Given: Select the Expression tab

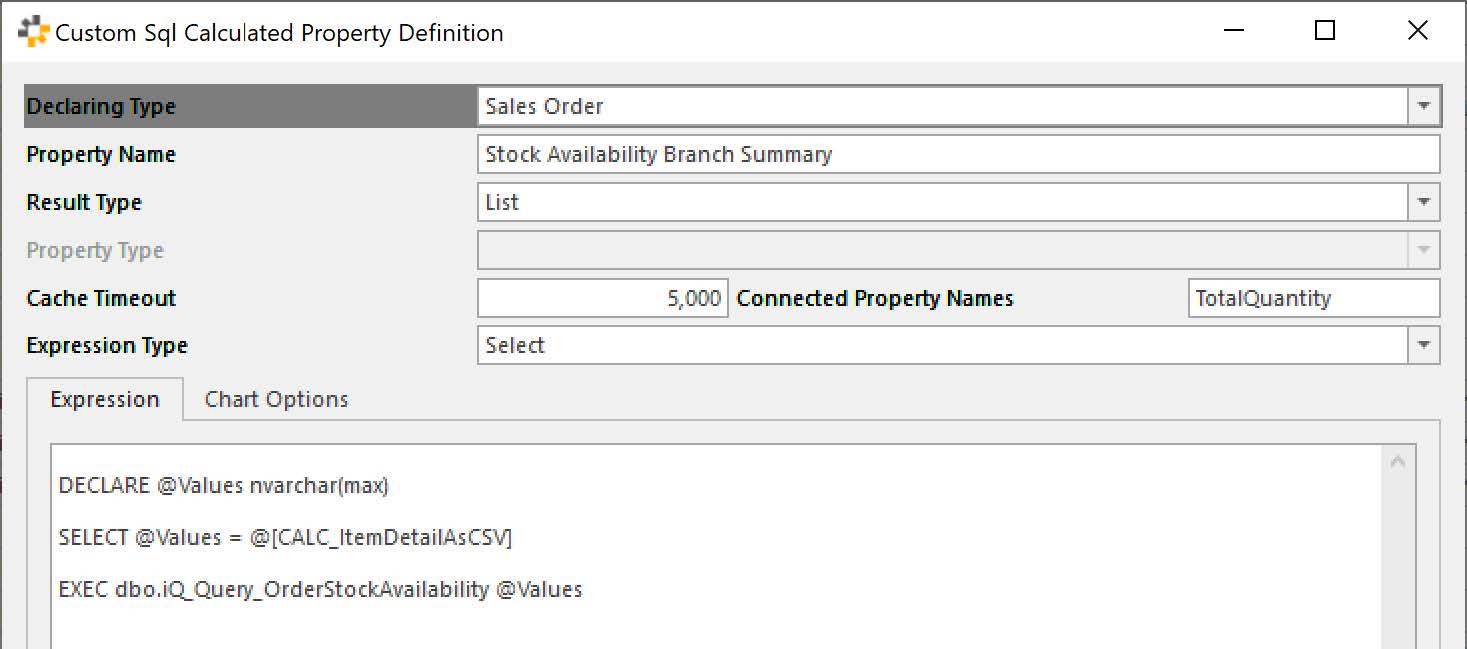Looking at the screenshot, I should [x=104, y=399].
